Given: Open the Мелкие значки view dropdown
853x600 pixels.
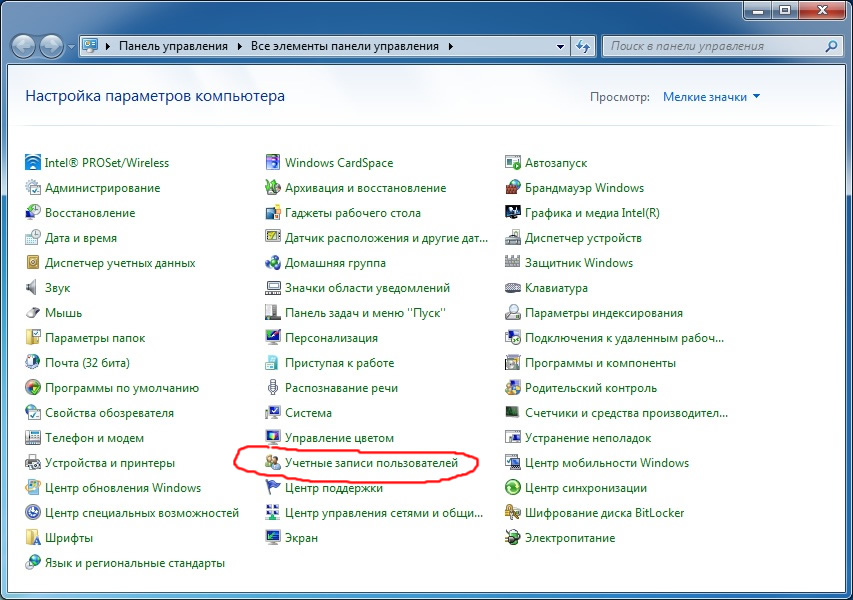Looking at the screenshot, I should (711, 97).
